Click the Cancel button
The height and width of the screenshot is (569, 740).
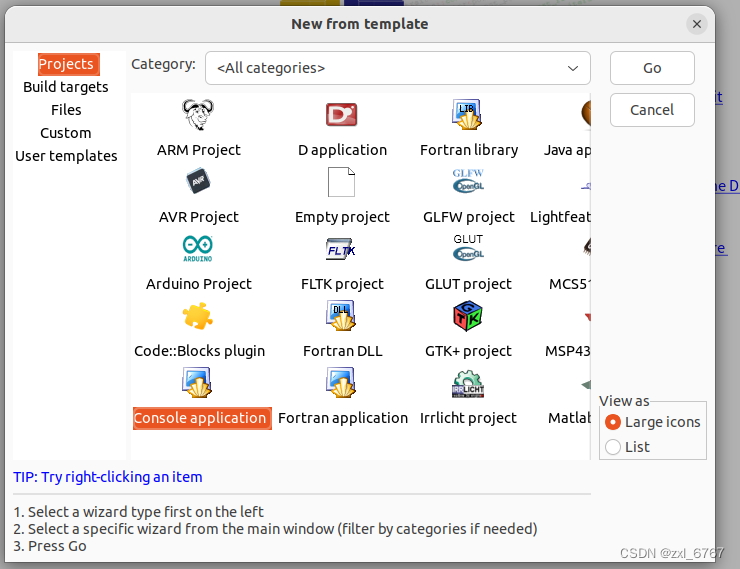[x=652, y=110]
